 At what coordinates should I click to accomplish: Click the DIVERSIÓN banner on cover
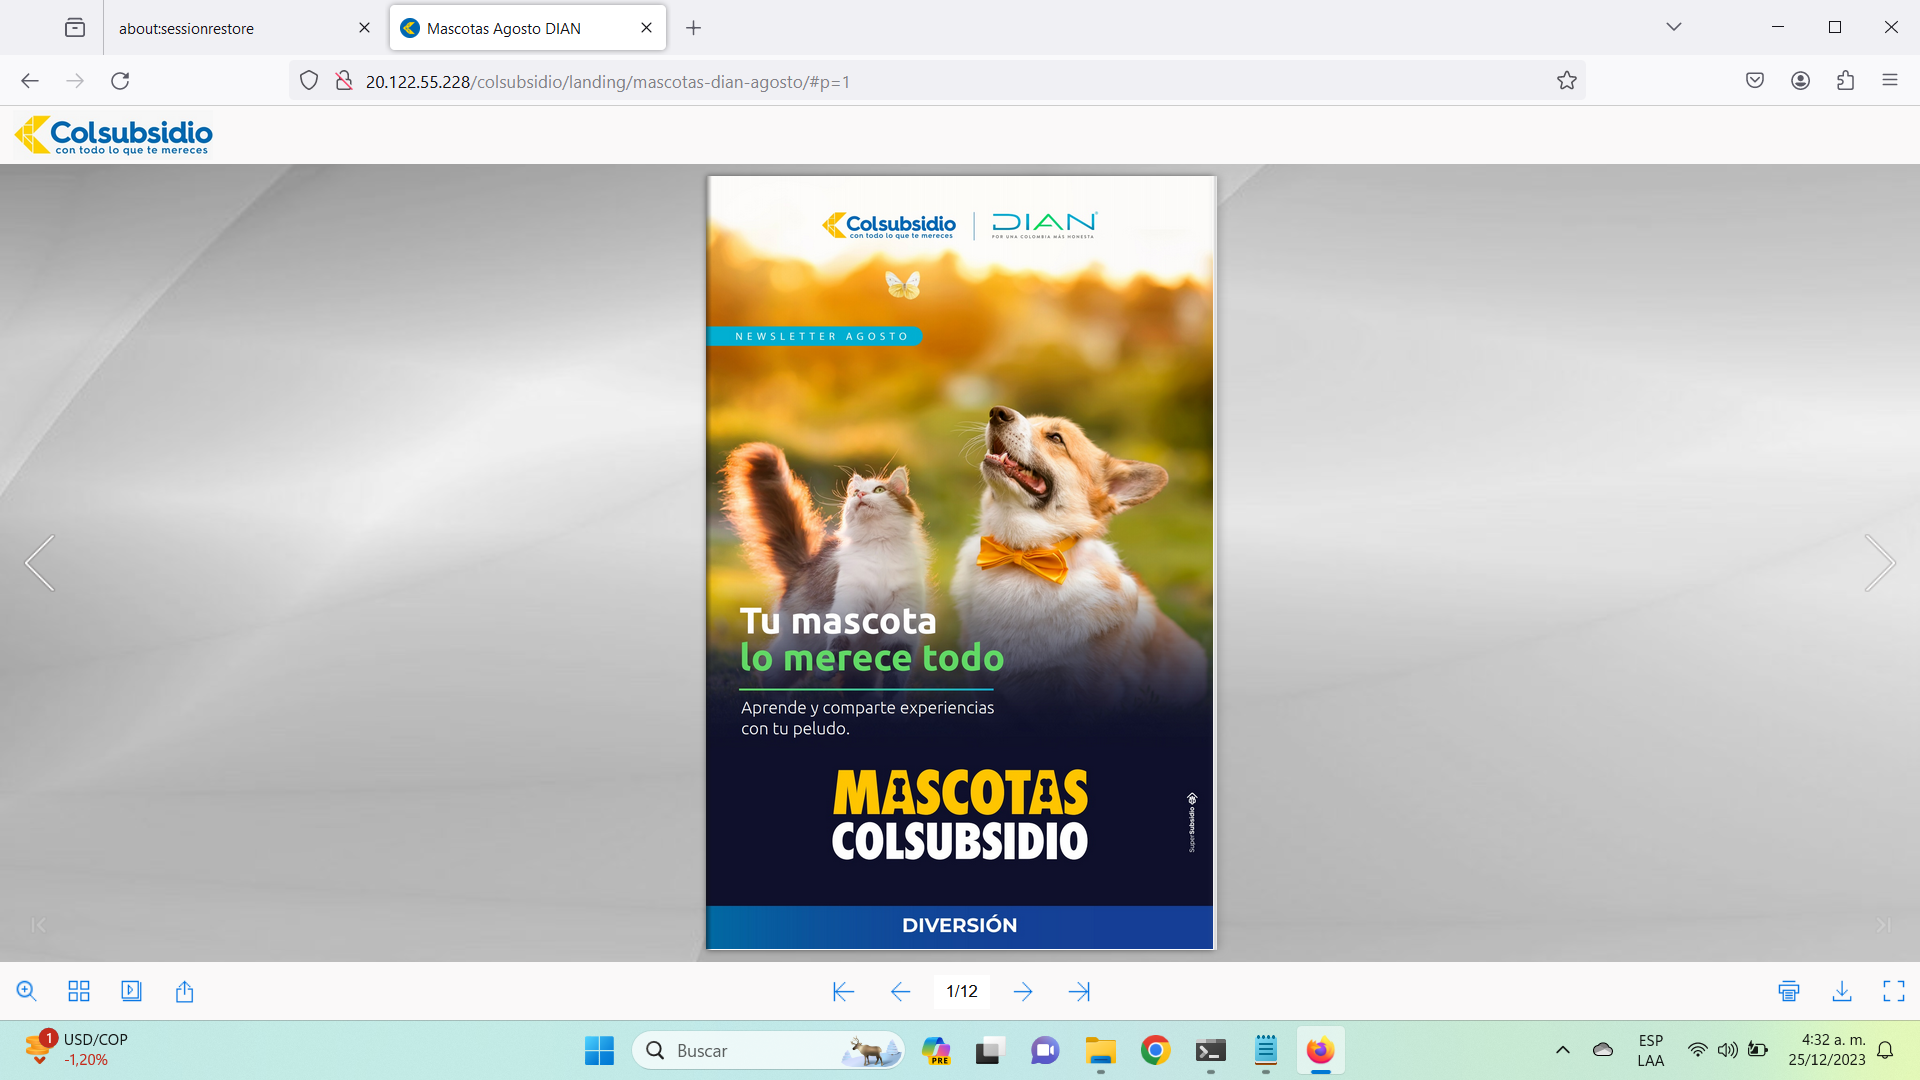click(959, 926)
